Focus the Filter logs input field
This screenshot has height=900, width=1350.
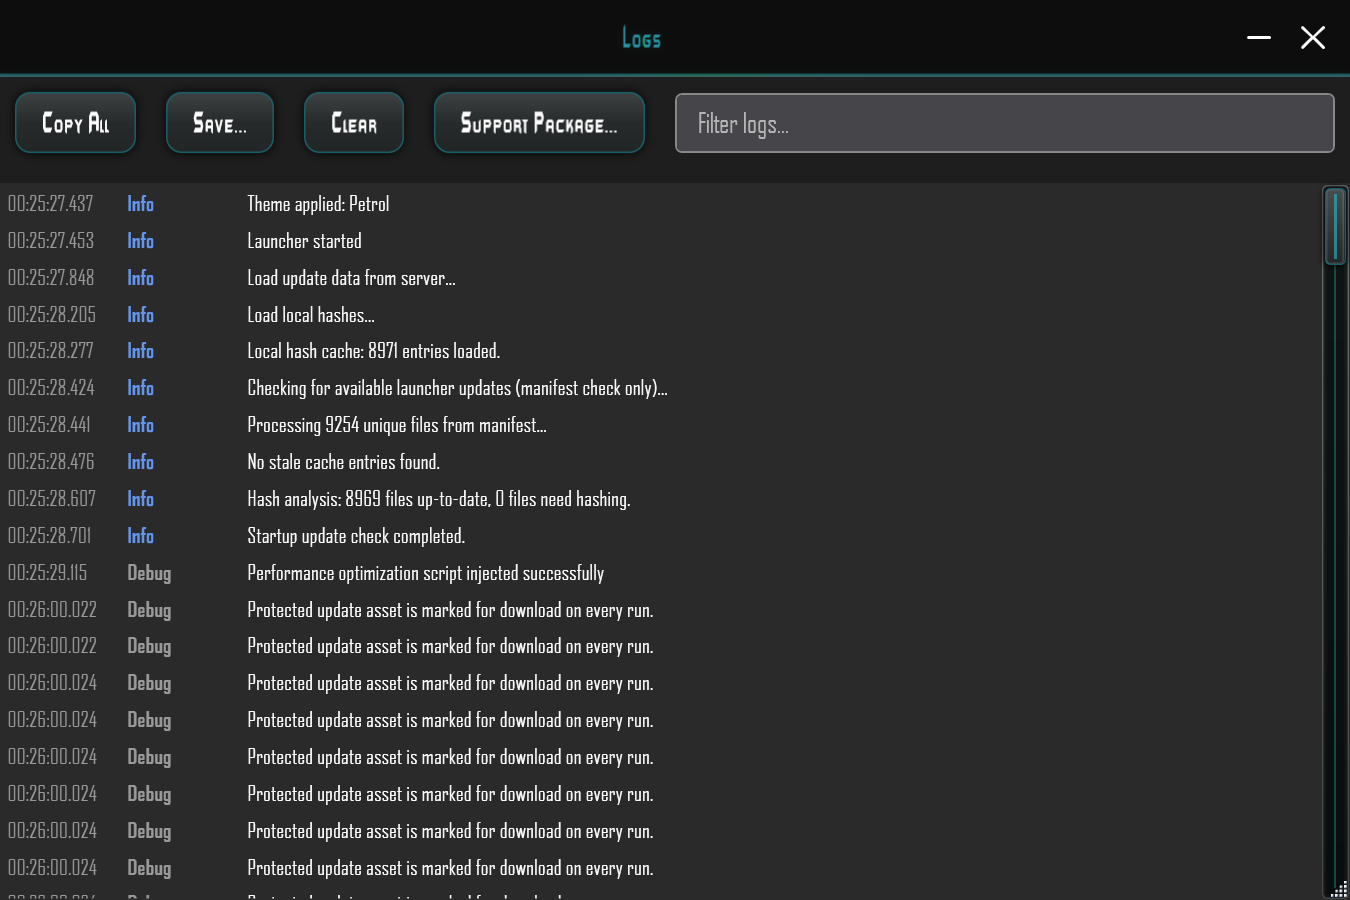coord(1005,123)
